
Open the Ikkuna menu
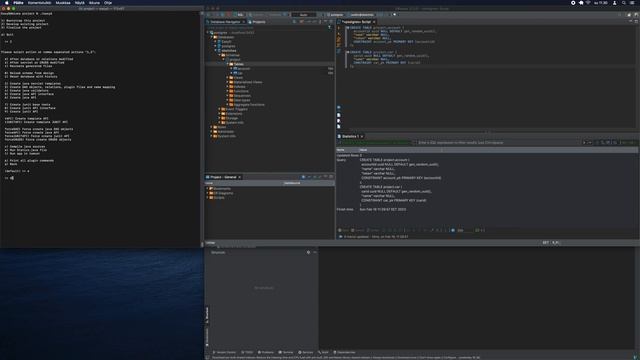[x=94, y=2]
